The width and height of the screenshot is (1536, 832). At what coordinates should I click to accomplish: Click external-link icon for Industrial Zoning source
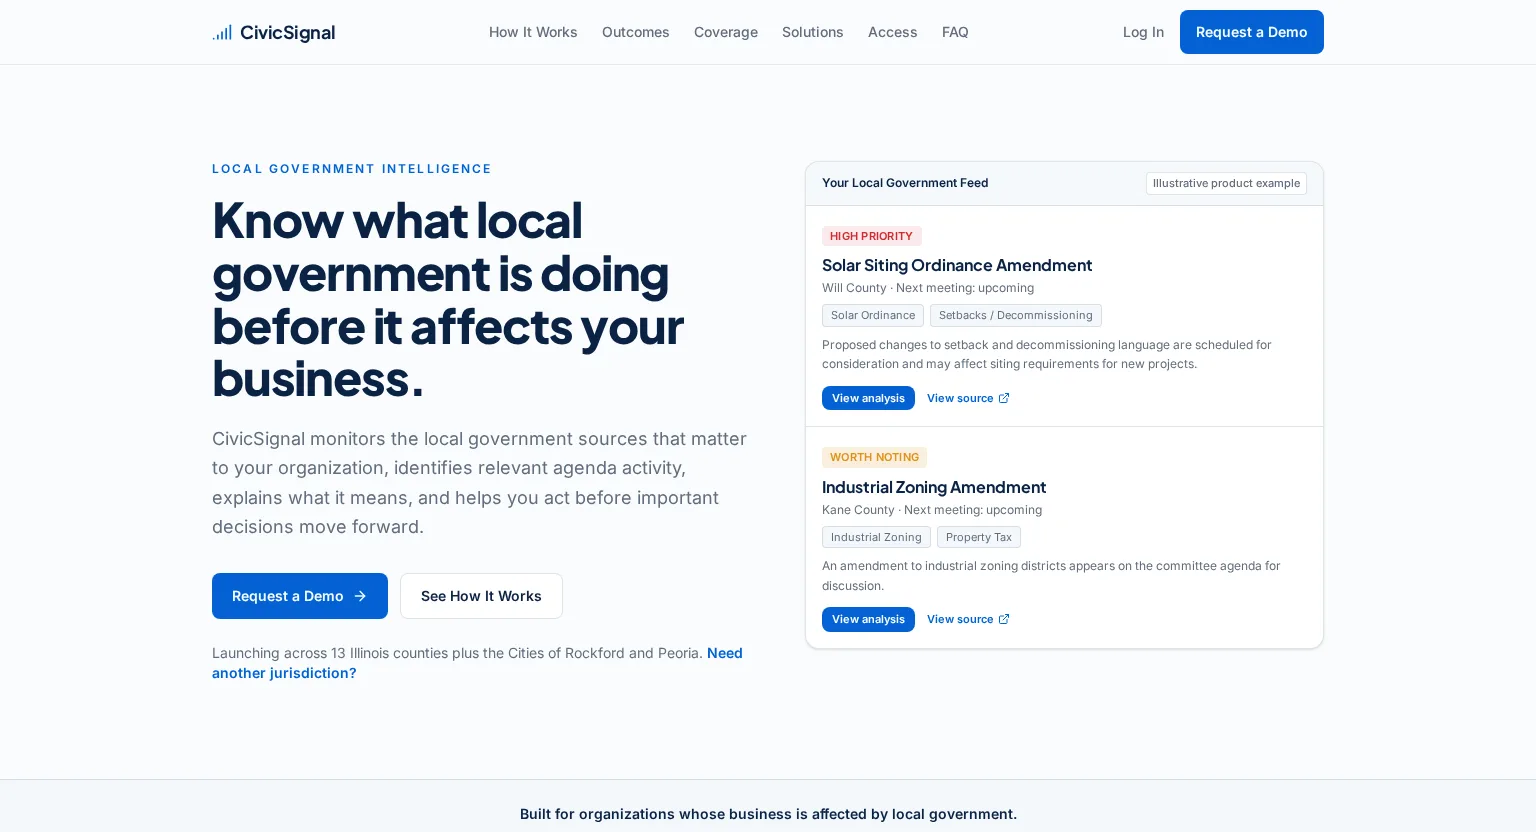[x=1004, y=619]
